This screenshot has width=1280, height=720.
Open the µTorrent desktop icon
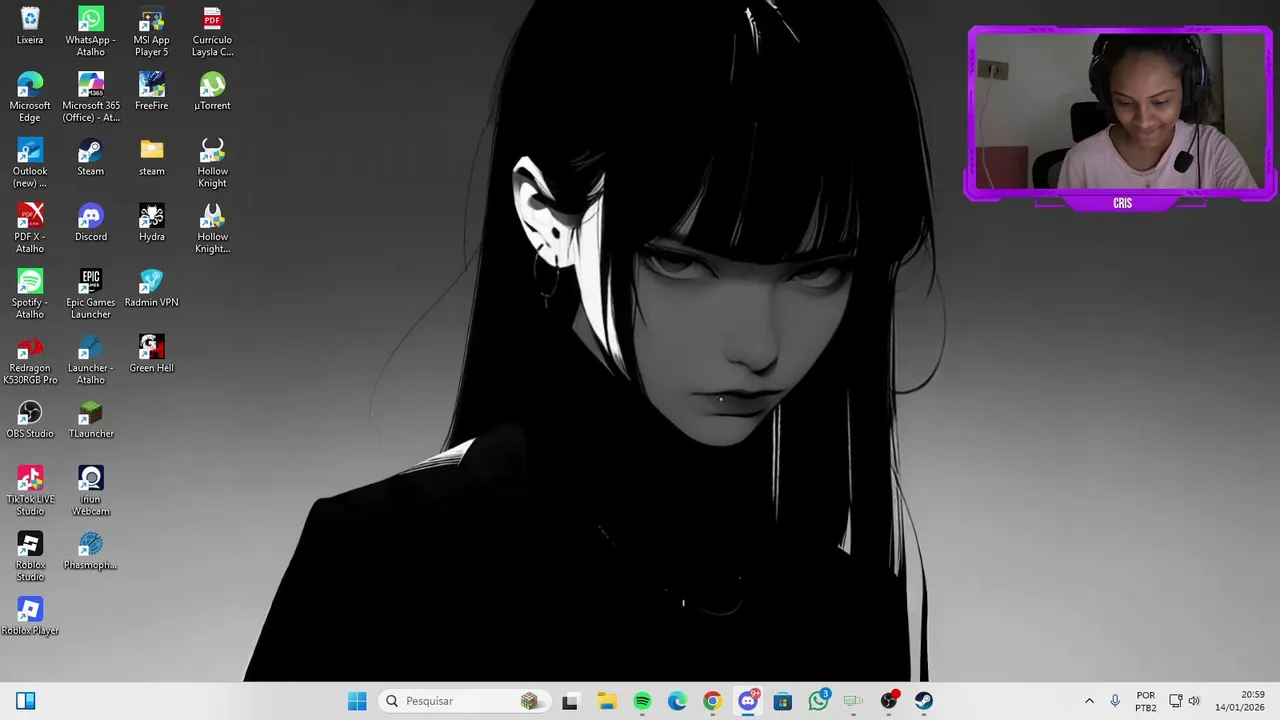212,91
